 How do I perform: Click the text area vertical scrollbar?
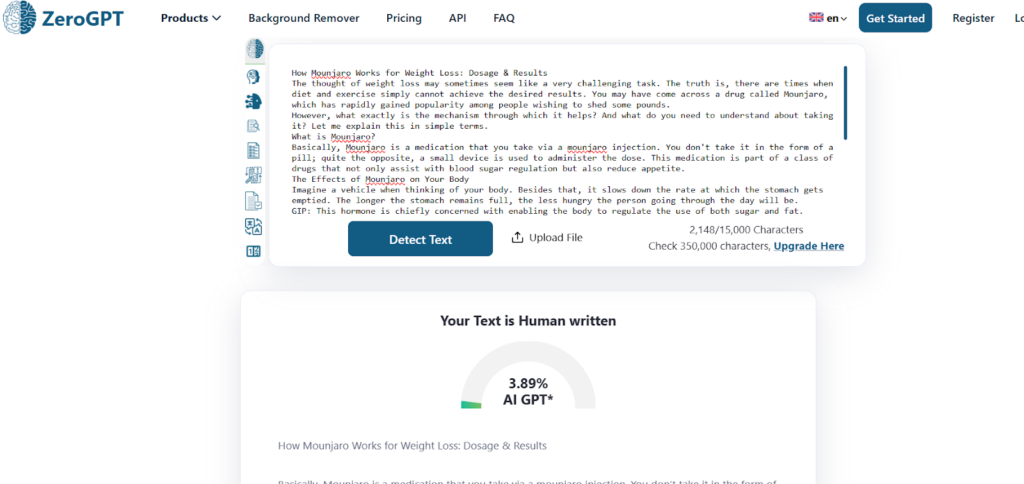pos(845,103)
